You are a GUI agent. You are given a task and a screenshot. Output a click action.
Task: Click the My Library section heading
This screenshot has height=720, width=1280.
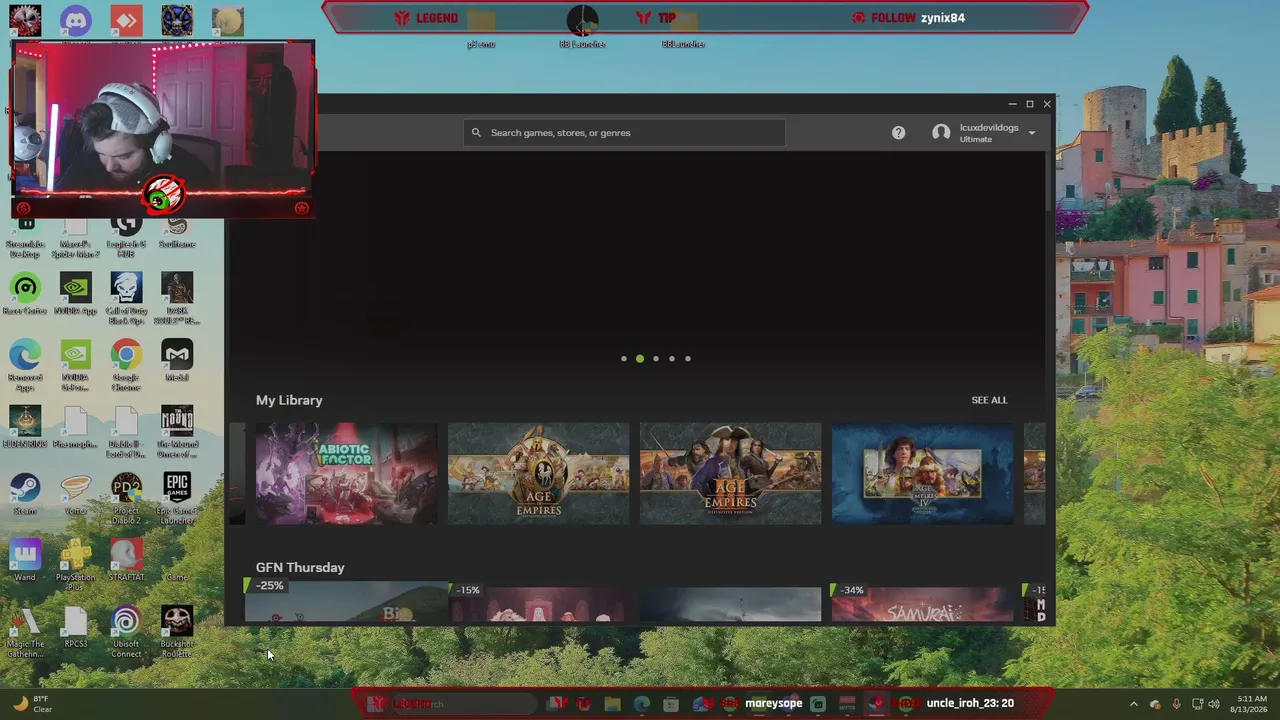click(289, 400)
